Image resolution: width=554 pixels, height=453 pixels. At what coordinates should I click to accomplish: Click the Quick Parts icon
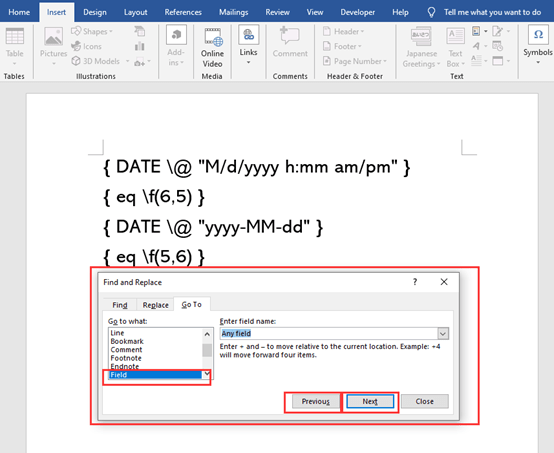pyautogui.click(x=476, y=31)
